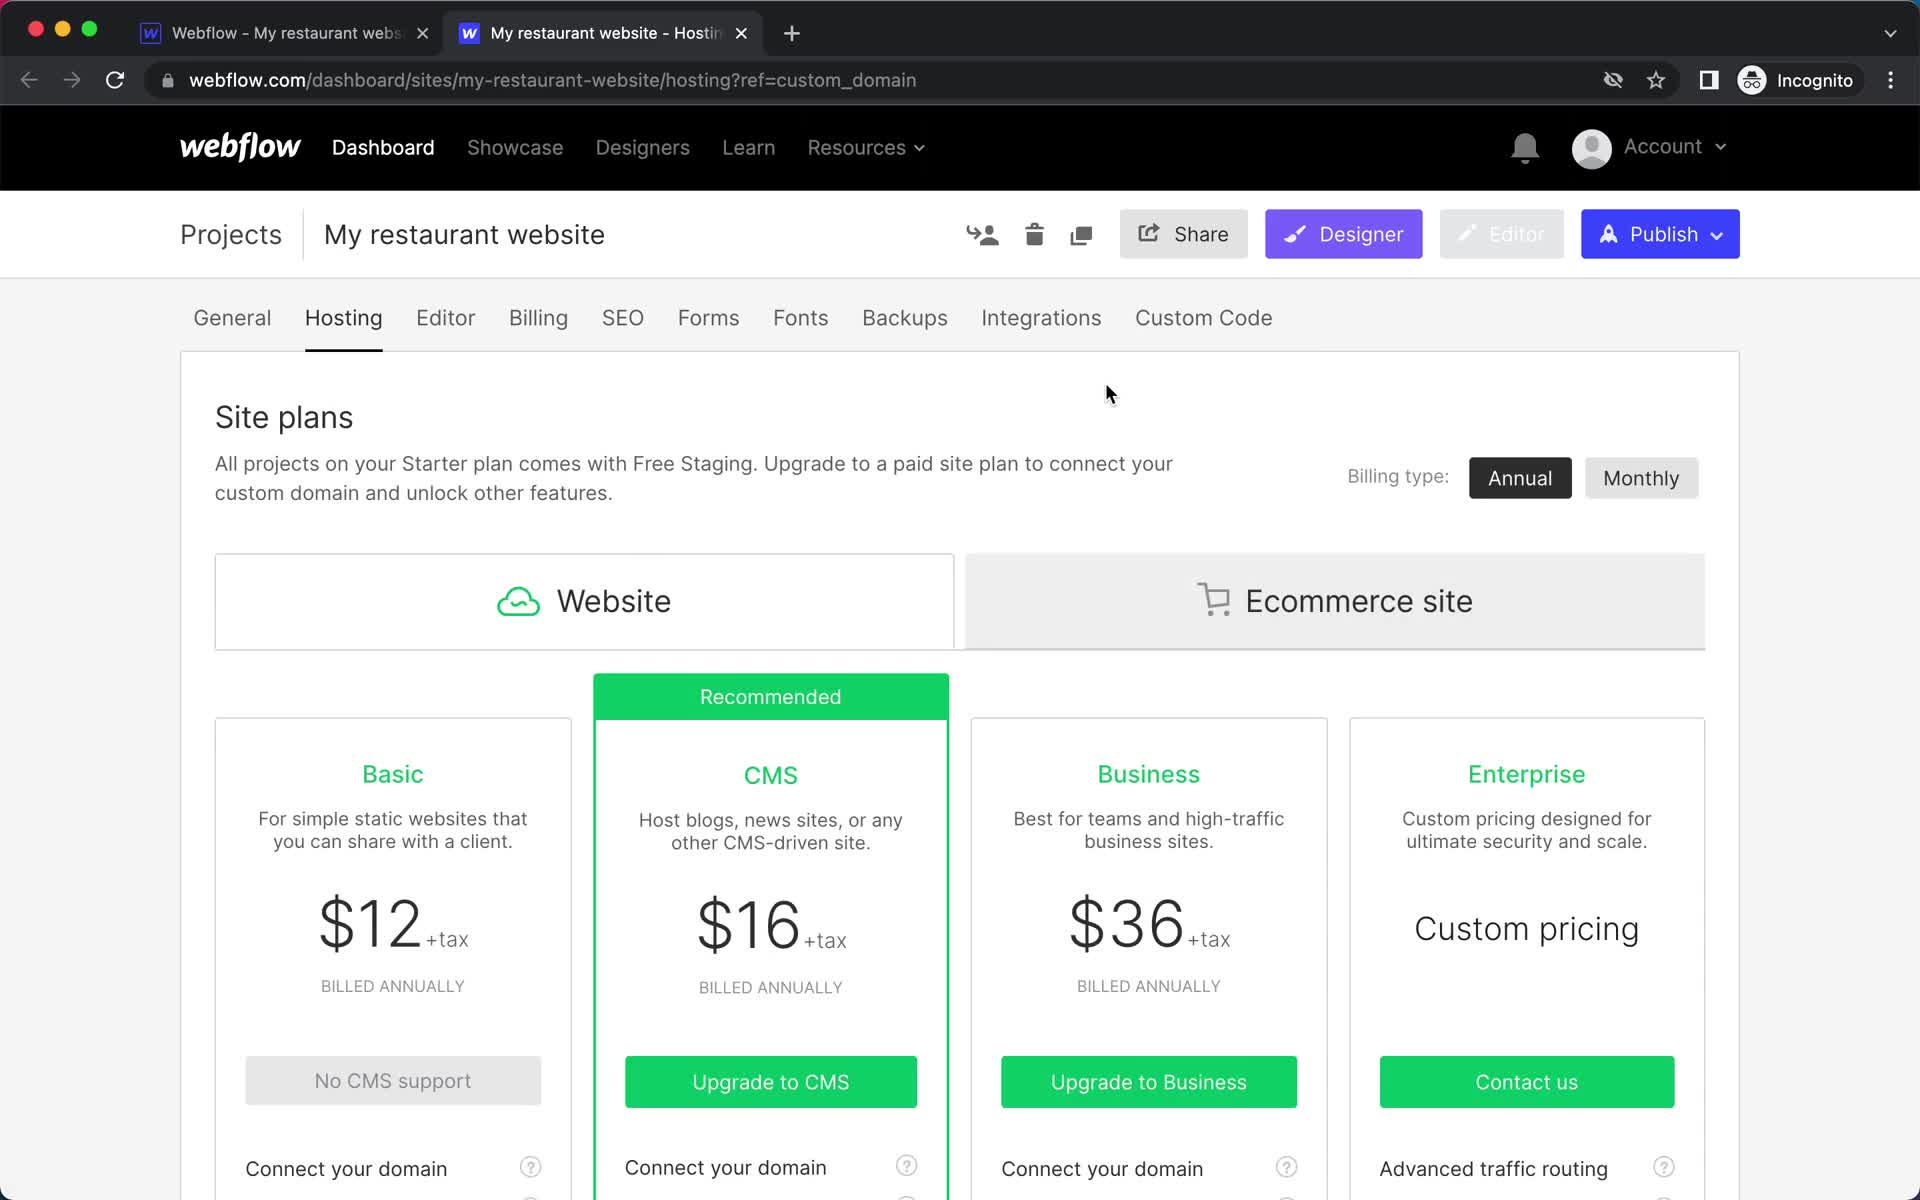Image resolution: width=1920 pixels, height=1200 pixels.
Task: Expand the browser tab search chevron
Action: (1889, 33)
